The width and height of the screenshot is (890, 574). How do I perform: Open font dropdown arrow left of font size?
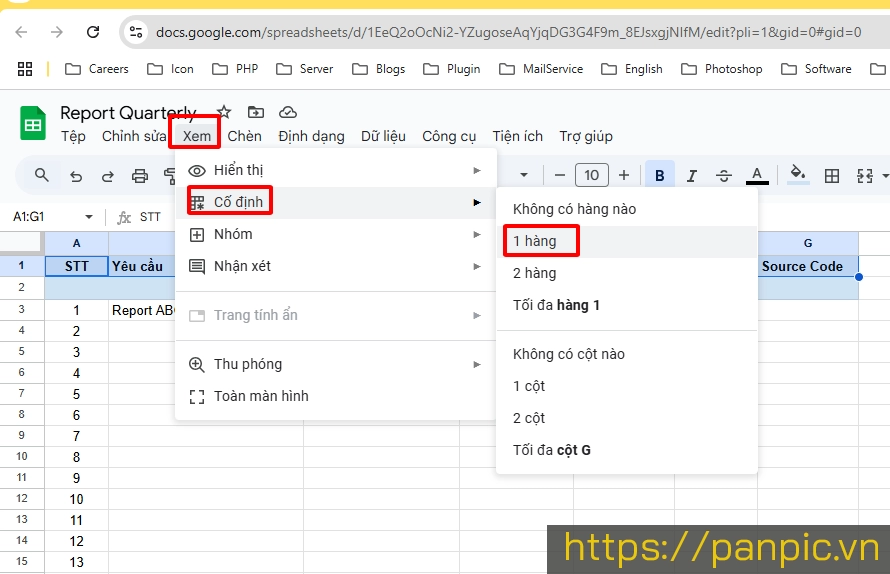coord(524,175)
